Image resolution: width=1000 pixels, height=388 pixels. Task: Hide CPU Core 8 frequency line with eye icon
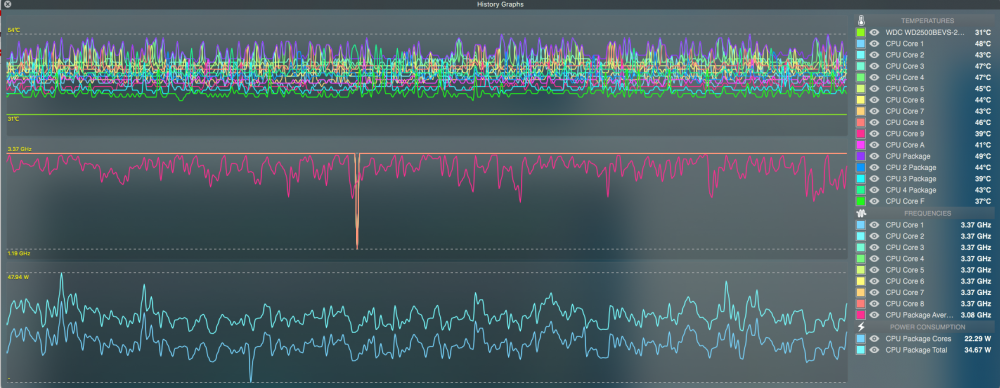(874, 303)
